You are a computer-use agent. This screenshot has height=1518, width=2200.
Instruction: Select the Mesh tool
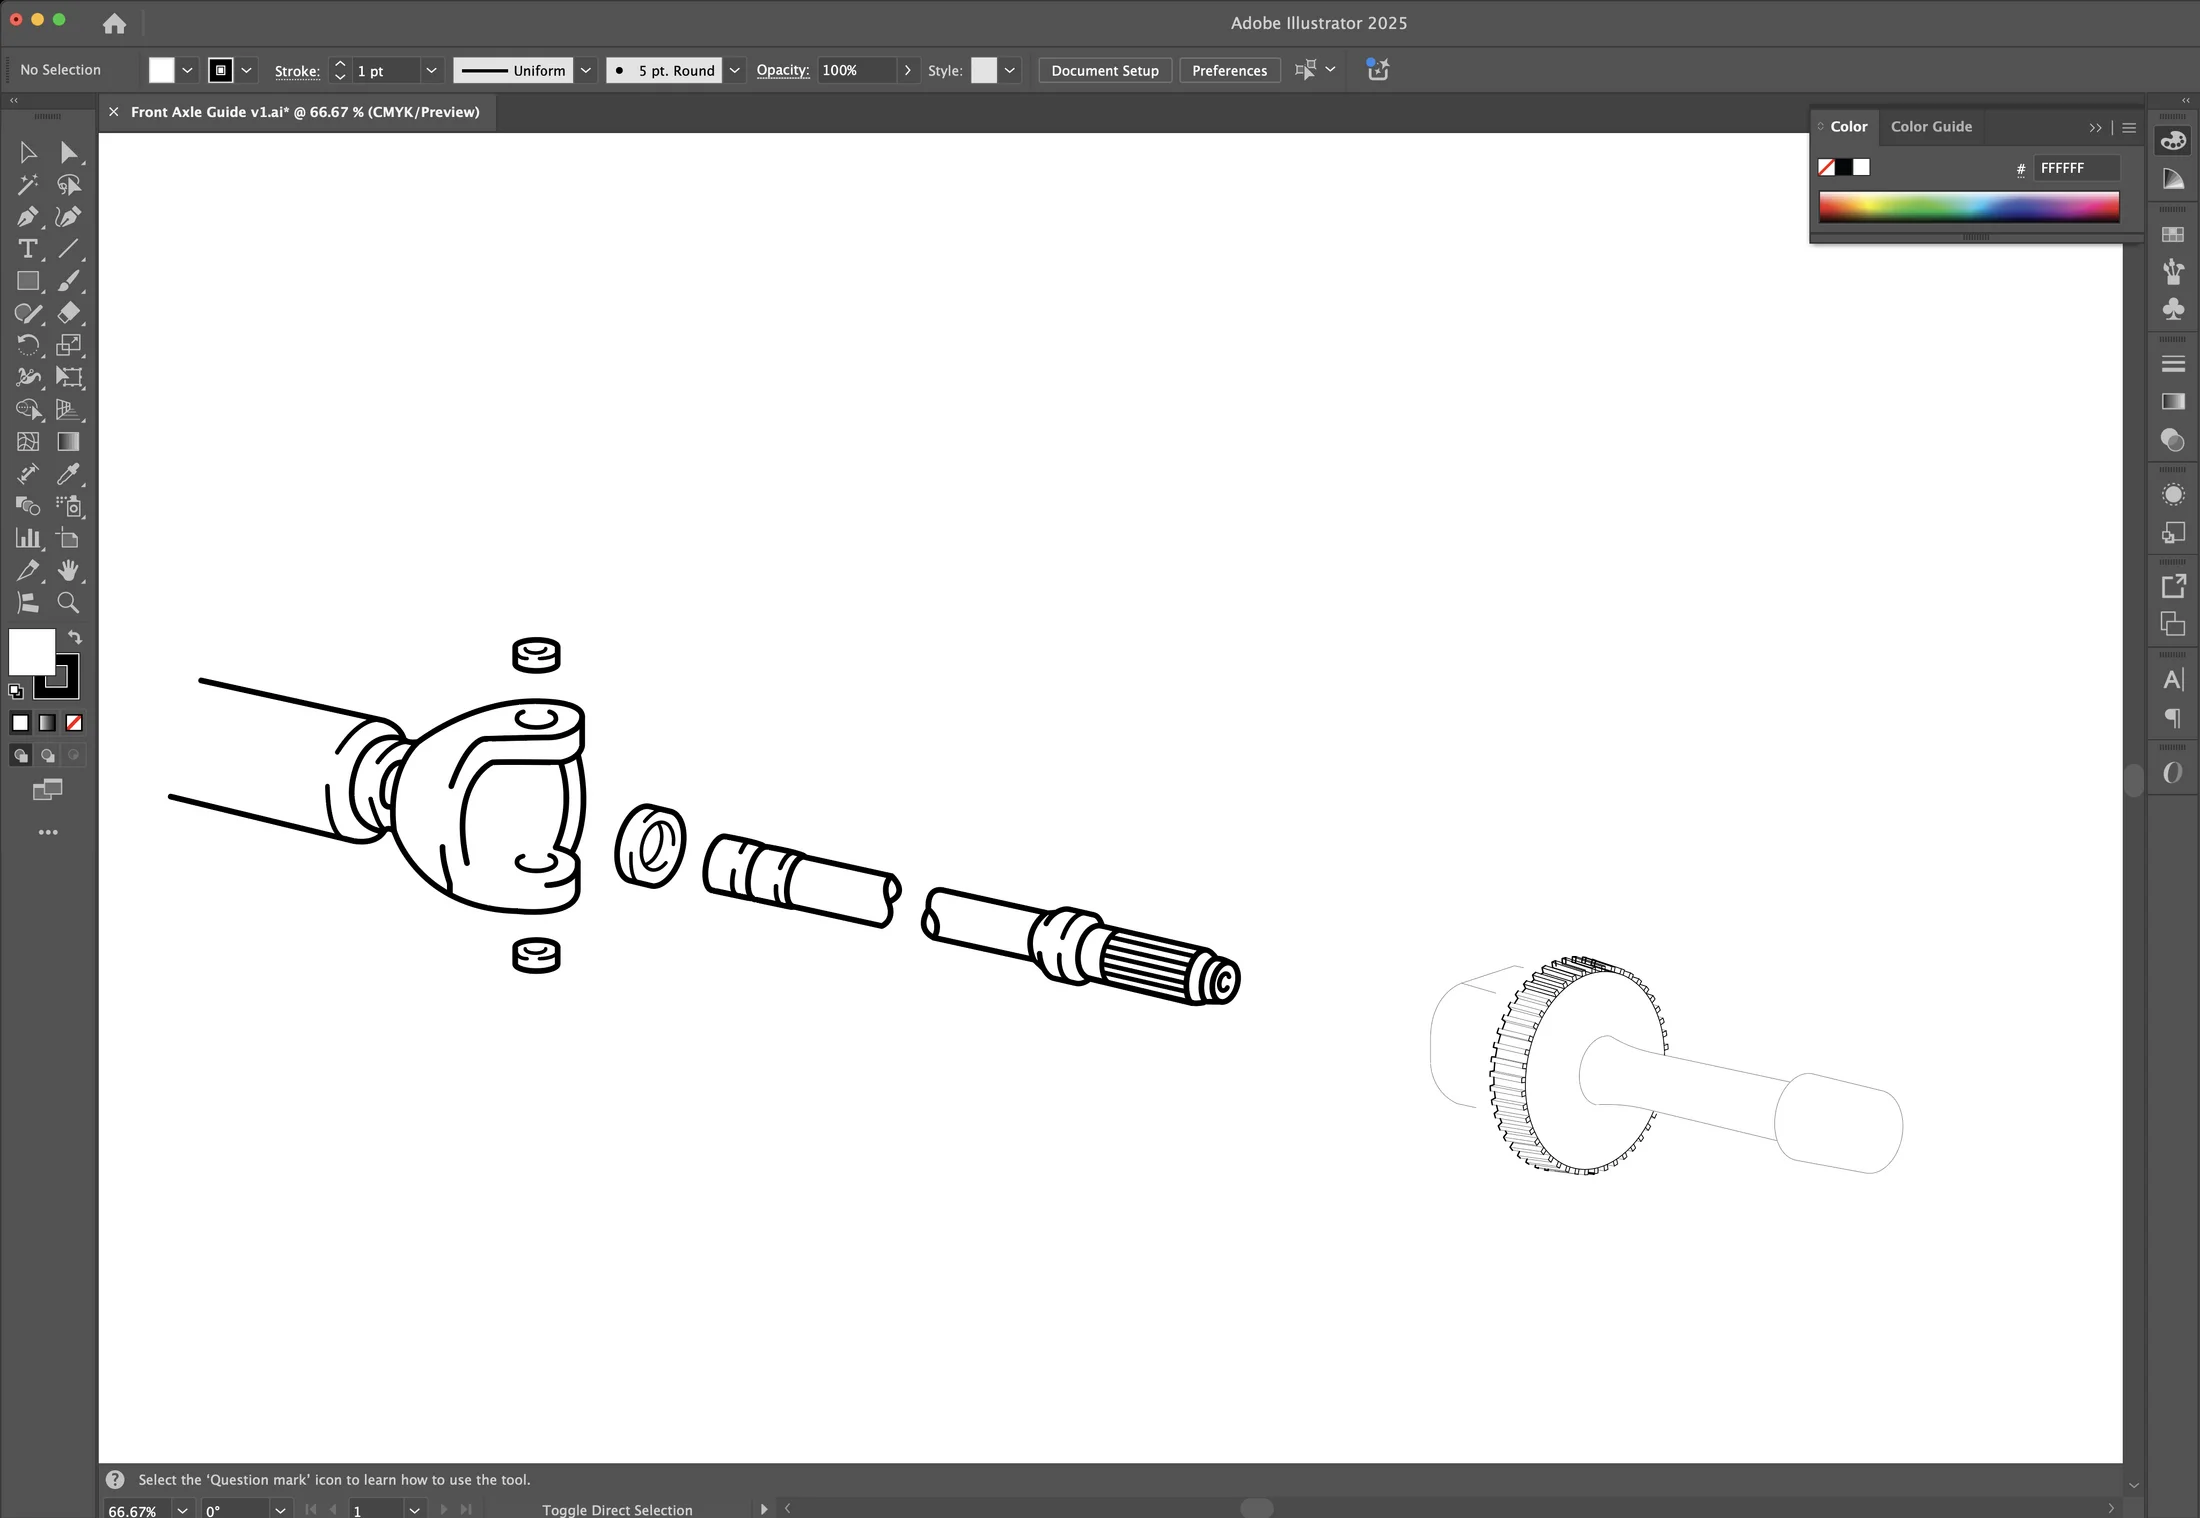(x=28, y=442)
